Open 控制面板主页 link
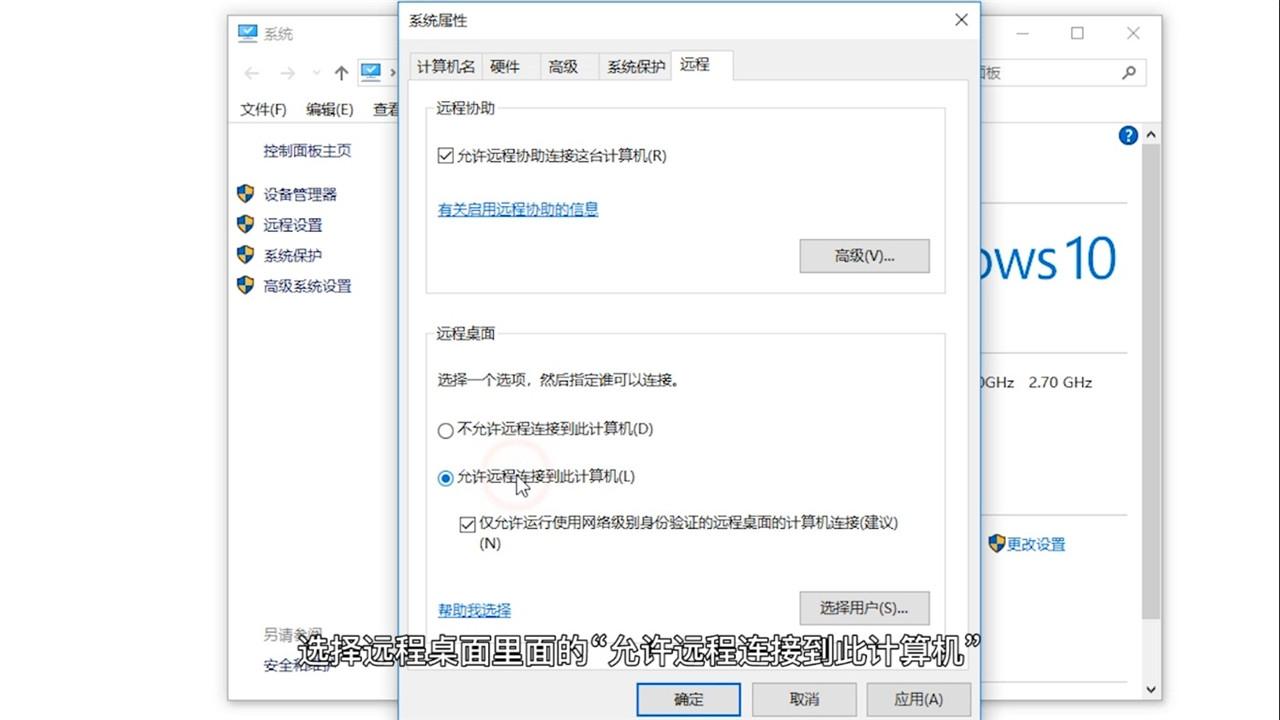Viewport: 1280px width, 720px height. [307, 151]
